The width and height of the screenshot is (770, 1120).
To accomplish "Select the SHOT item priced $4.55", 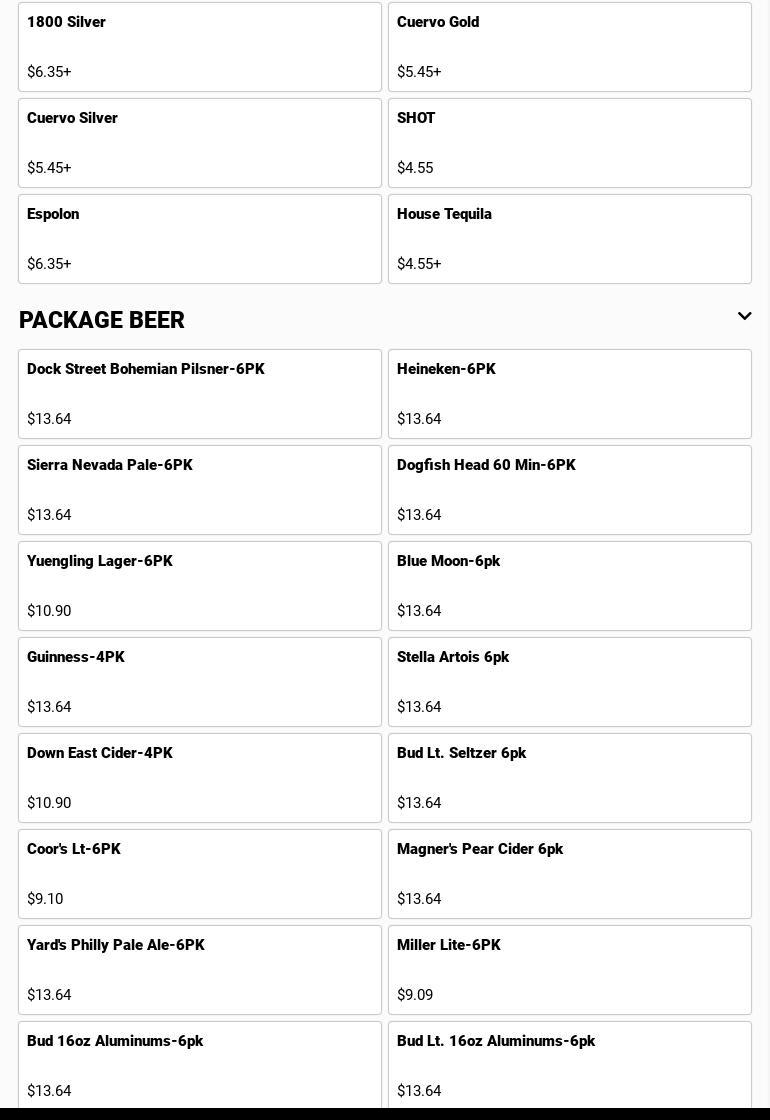I will tap(569, 143).
